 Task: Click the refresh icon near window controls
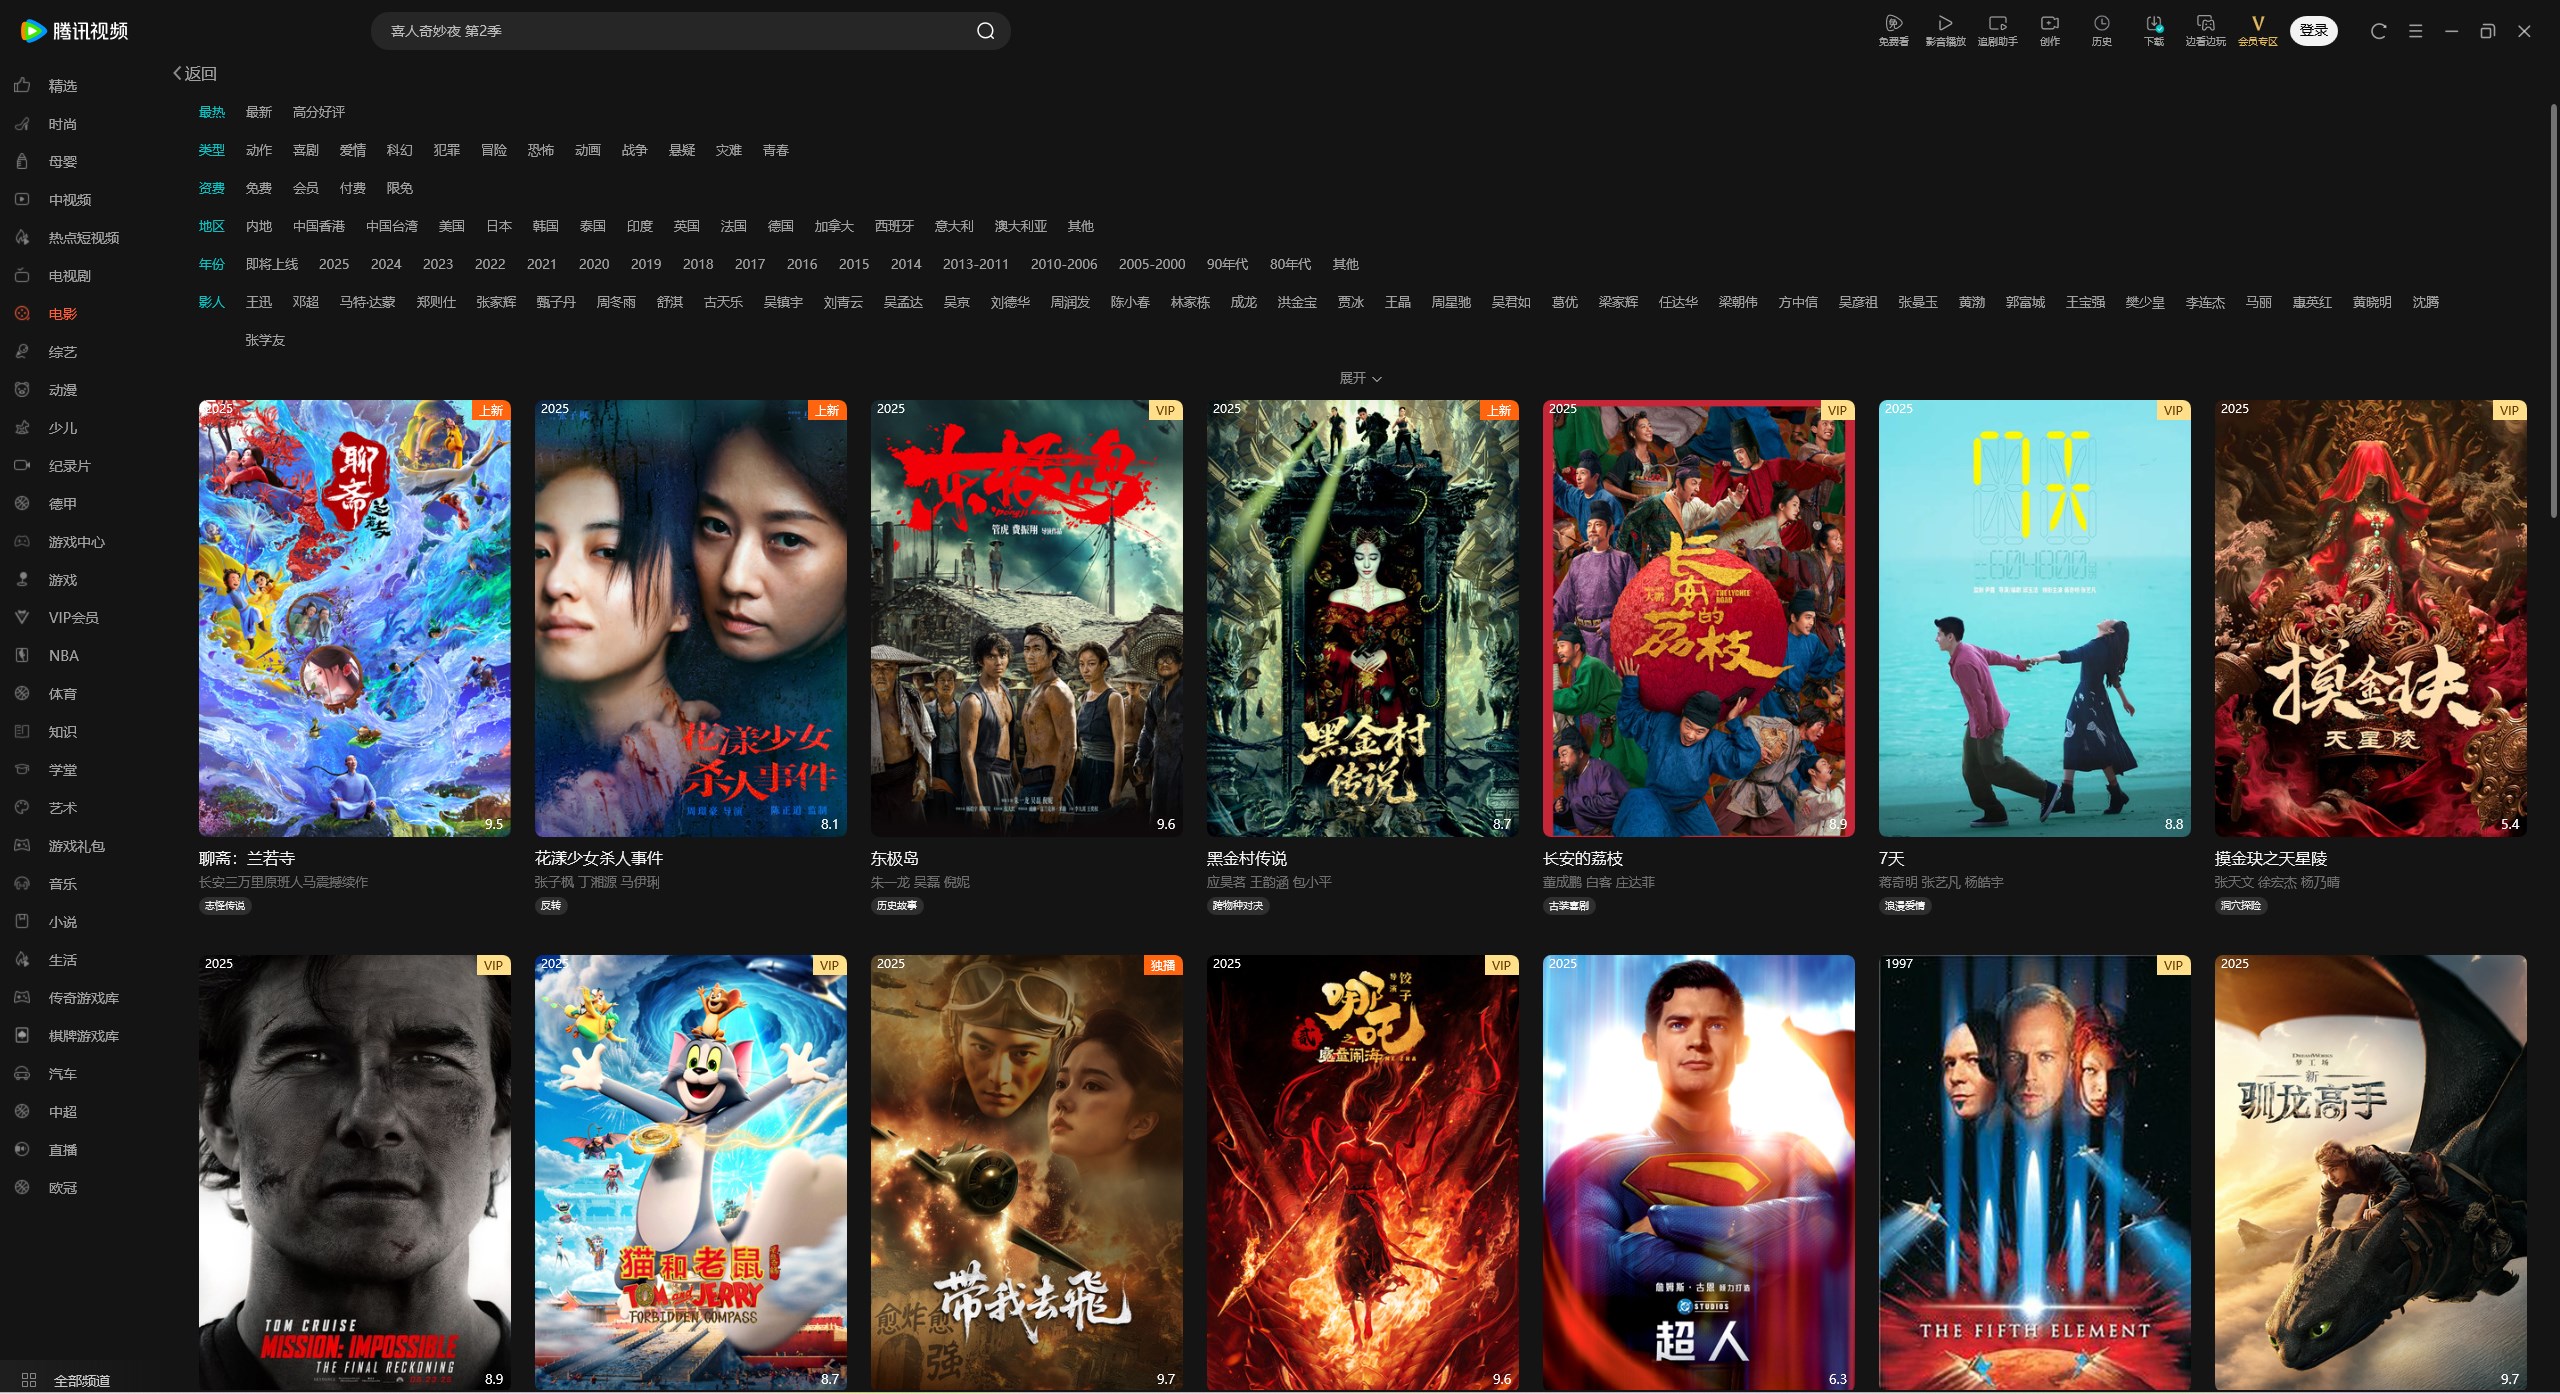[2377, 31]
